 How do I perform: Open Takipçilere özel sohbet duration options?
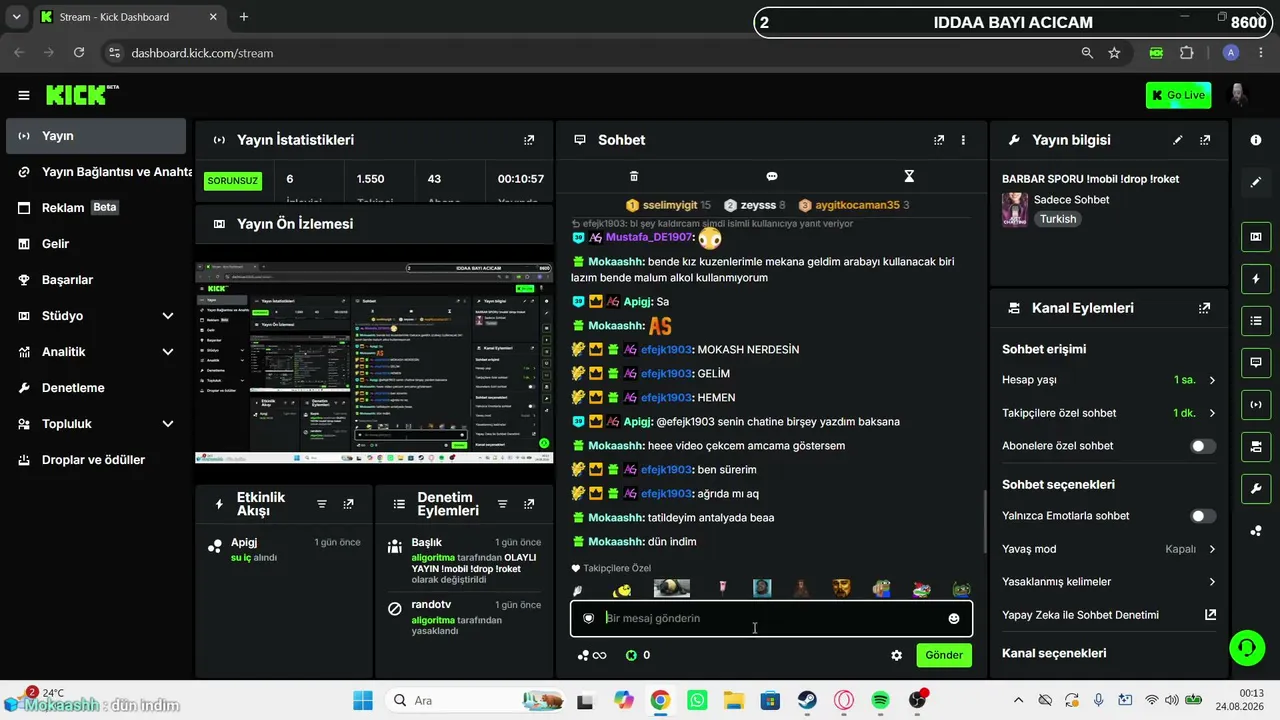click(x=1109, y=413)
